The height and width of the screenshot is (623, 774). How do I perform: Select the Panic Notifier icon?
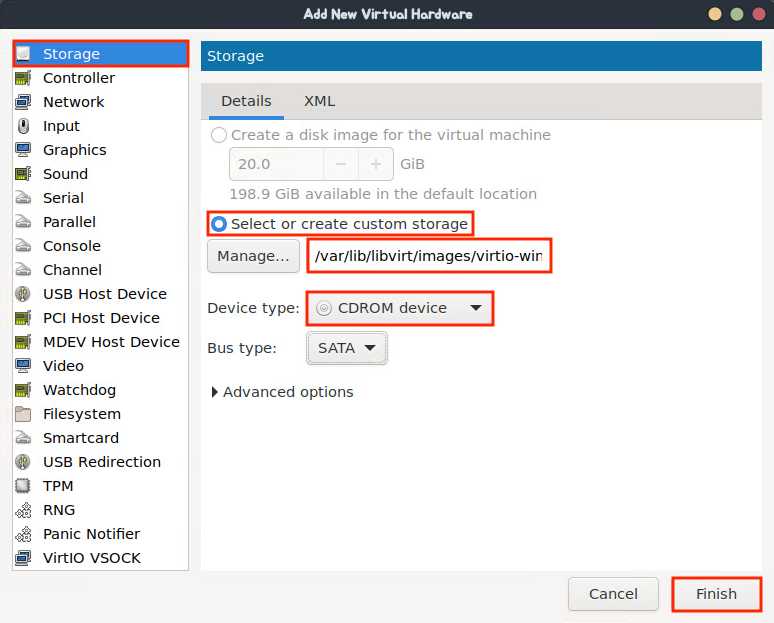pos(23,534)
